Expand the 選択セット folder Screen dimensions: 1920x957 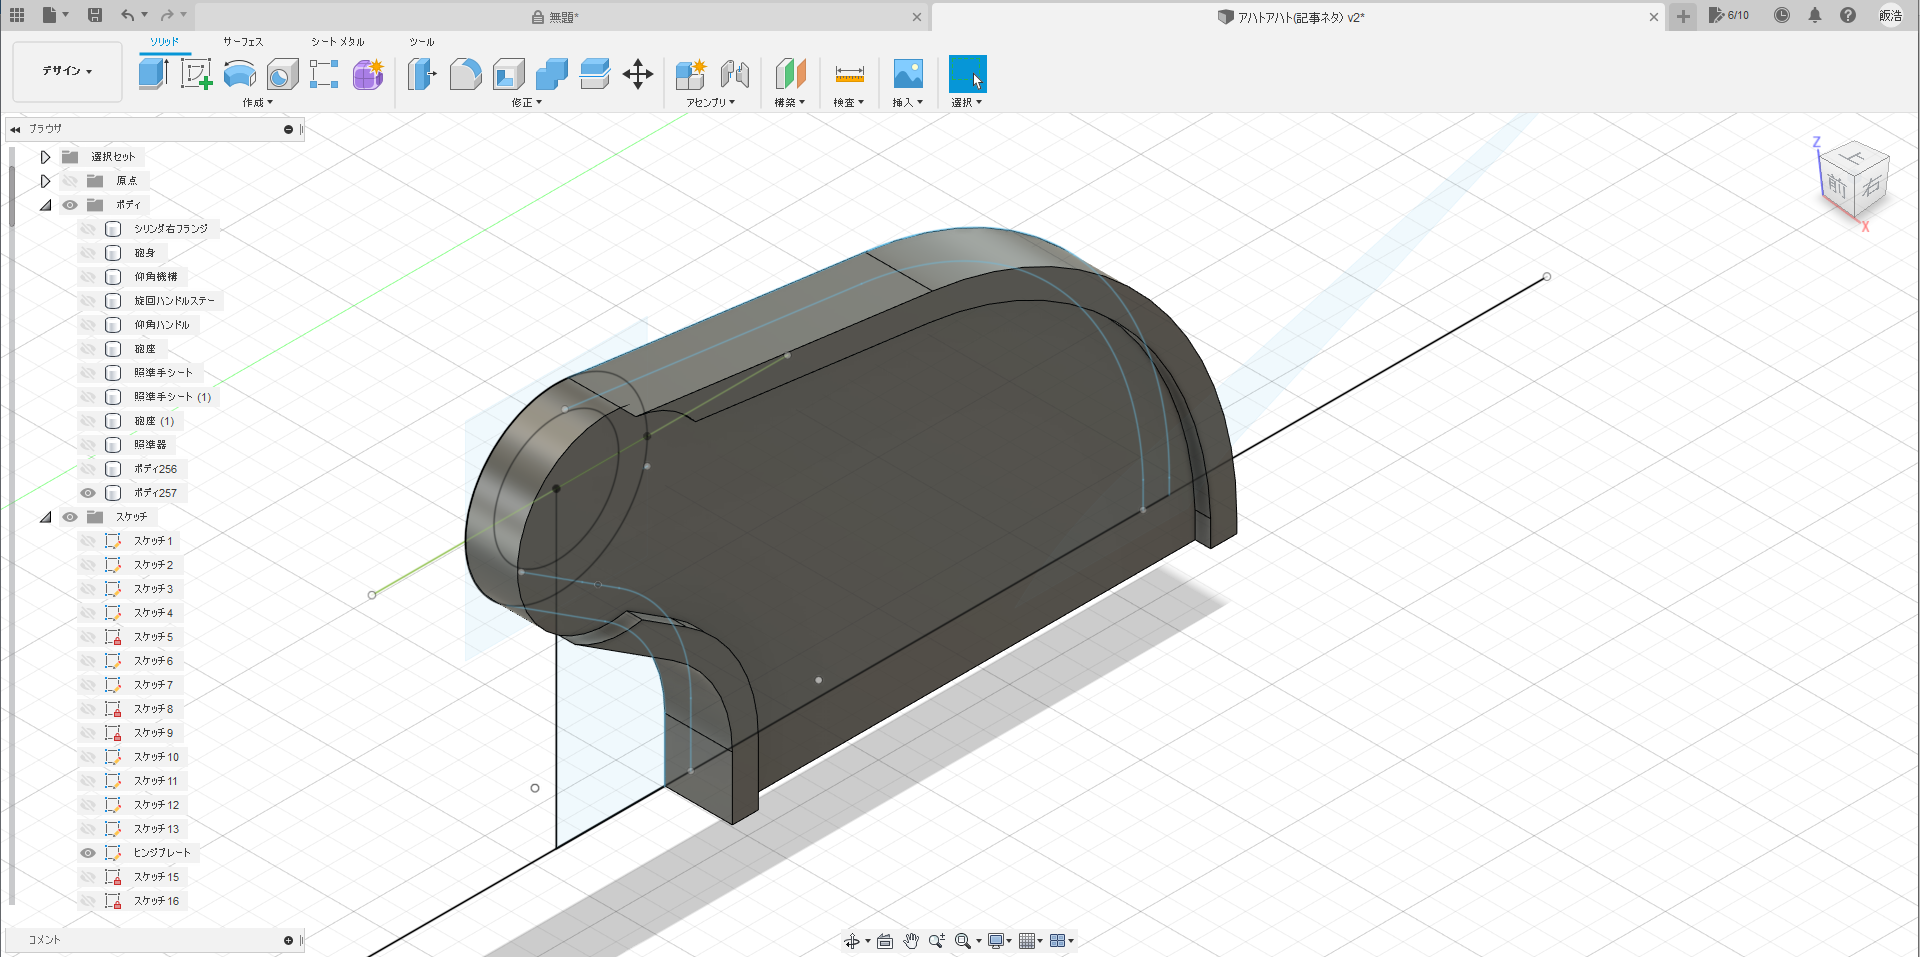coord(45,157)
